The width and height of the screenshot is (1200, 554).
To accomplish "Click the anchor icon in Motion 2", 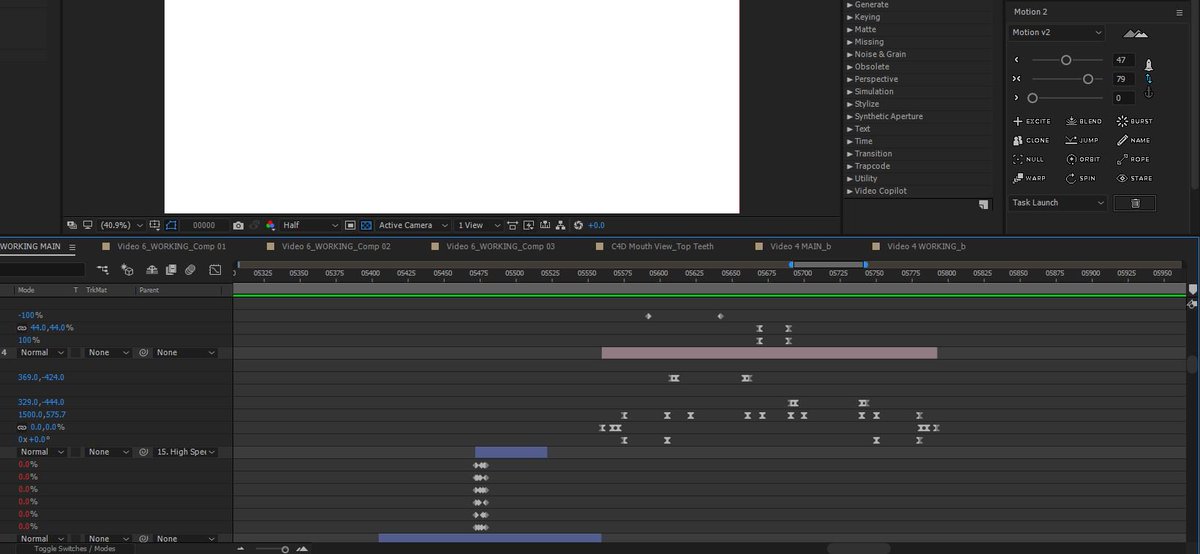I will [1148, 93].
